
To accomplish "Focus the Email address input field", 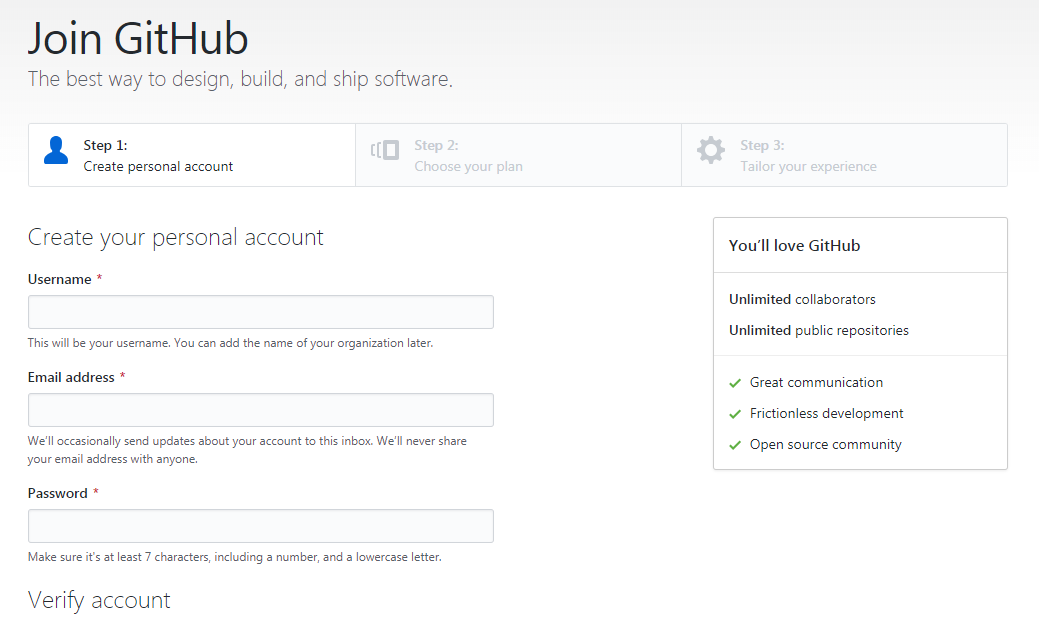I will point(261,410).
